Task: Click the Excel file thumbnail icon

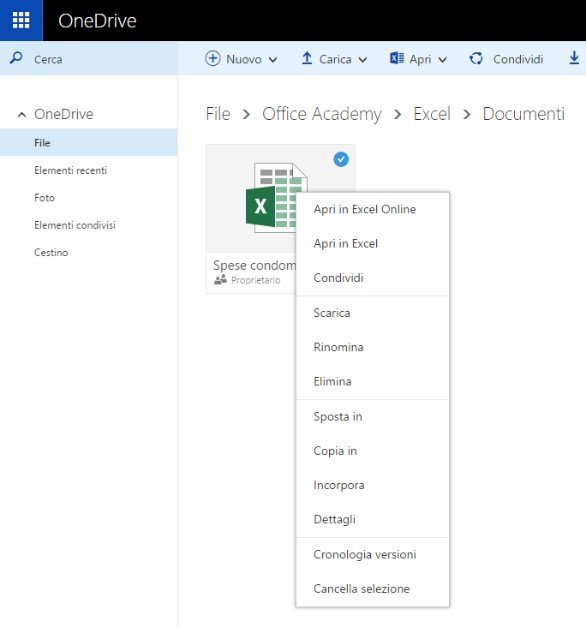Action: coord(272,198)
